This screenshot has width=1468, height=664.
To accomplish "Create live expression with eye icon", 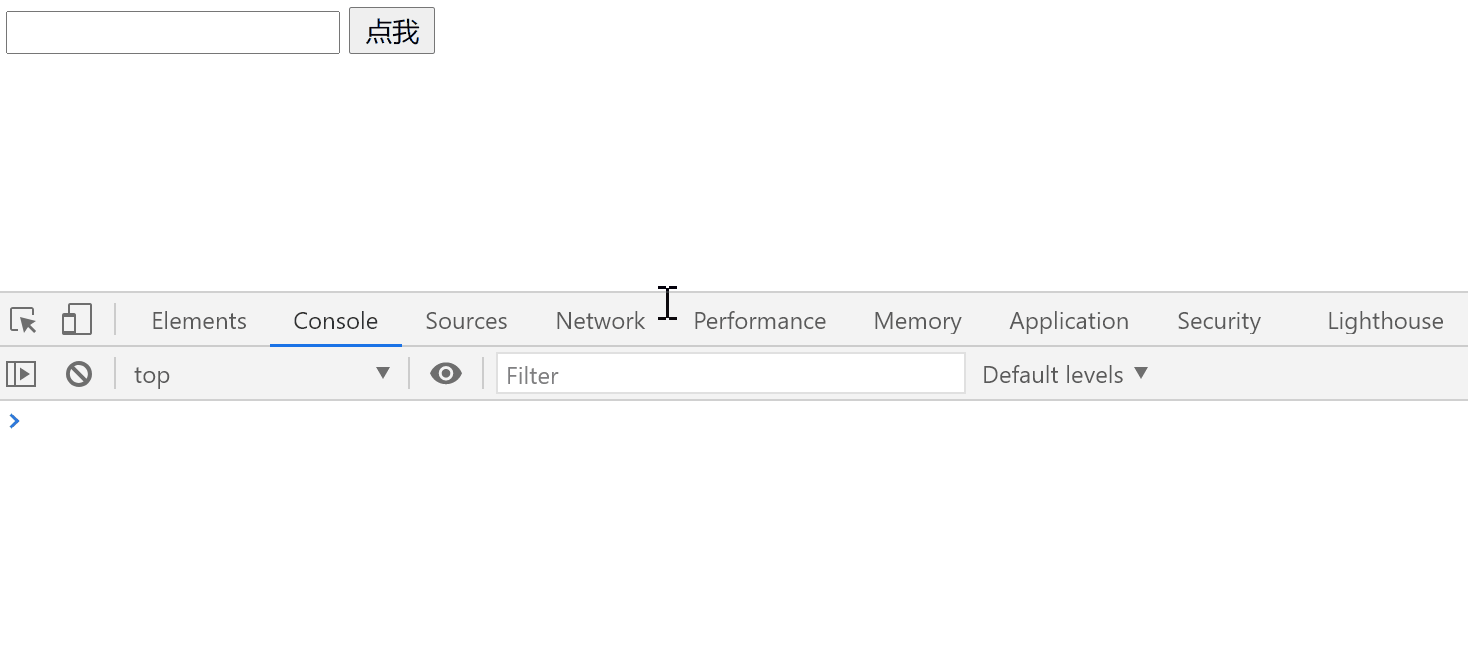I will click(x=446, y=374).
